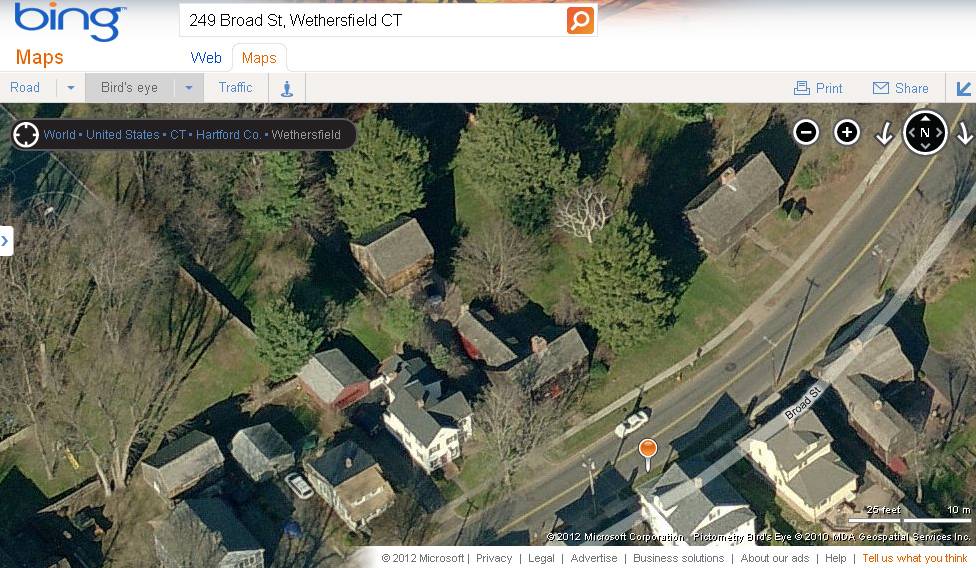Click the locate-me crosshair icon
This screenshot has width=976, height=568.
pyautogui.click(x=26, y=134)
